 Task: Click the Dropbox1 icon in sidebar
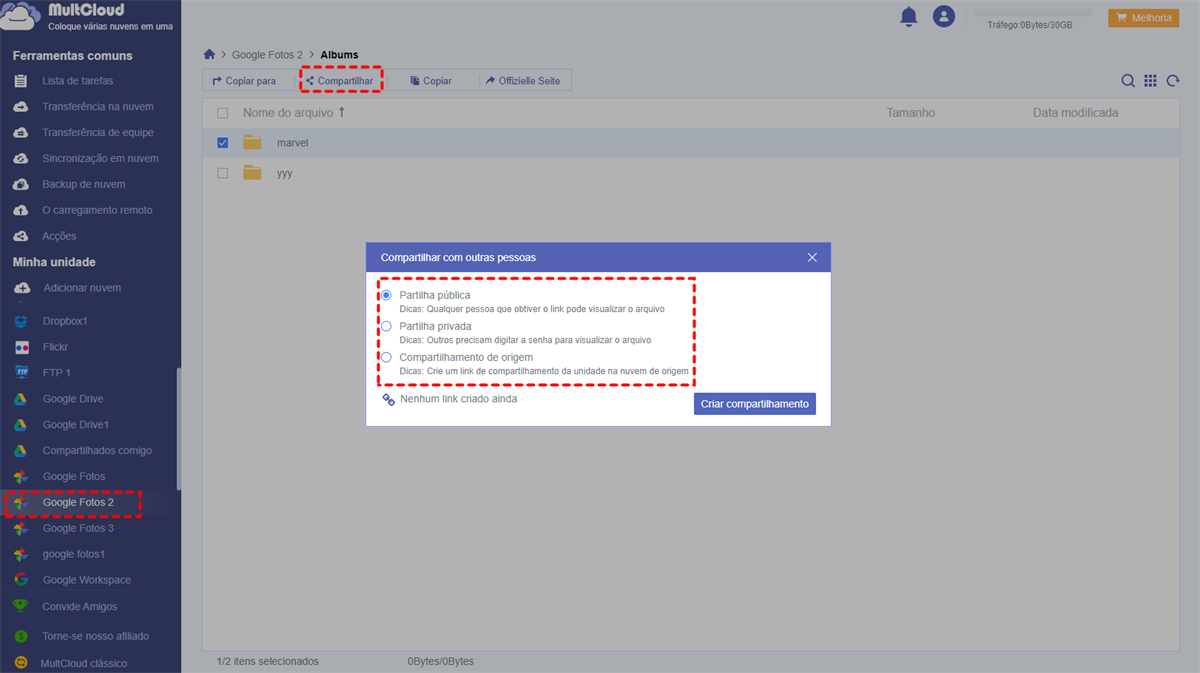point(21,321)
